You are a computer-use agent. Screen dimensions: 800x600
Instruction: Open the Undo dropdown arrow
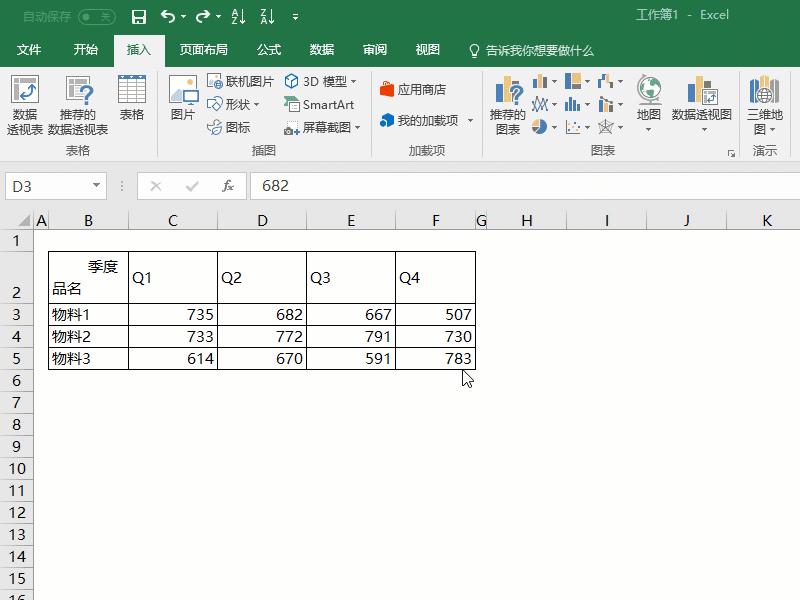click(181, 16)
